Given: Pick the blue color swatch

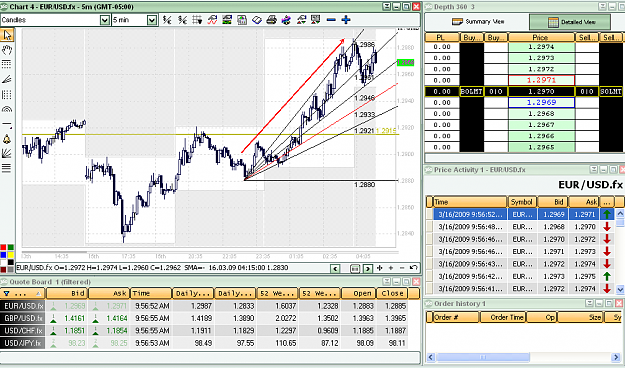Looking at the screenshot, I should pyautogui.click(x=3, y=255).
